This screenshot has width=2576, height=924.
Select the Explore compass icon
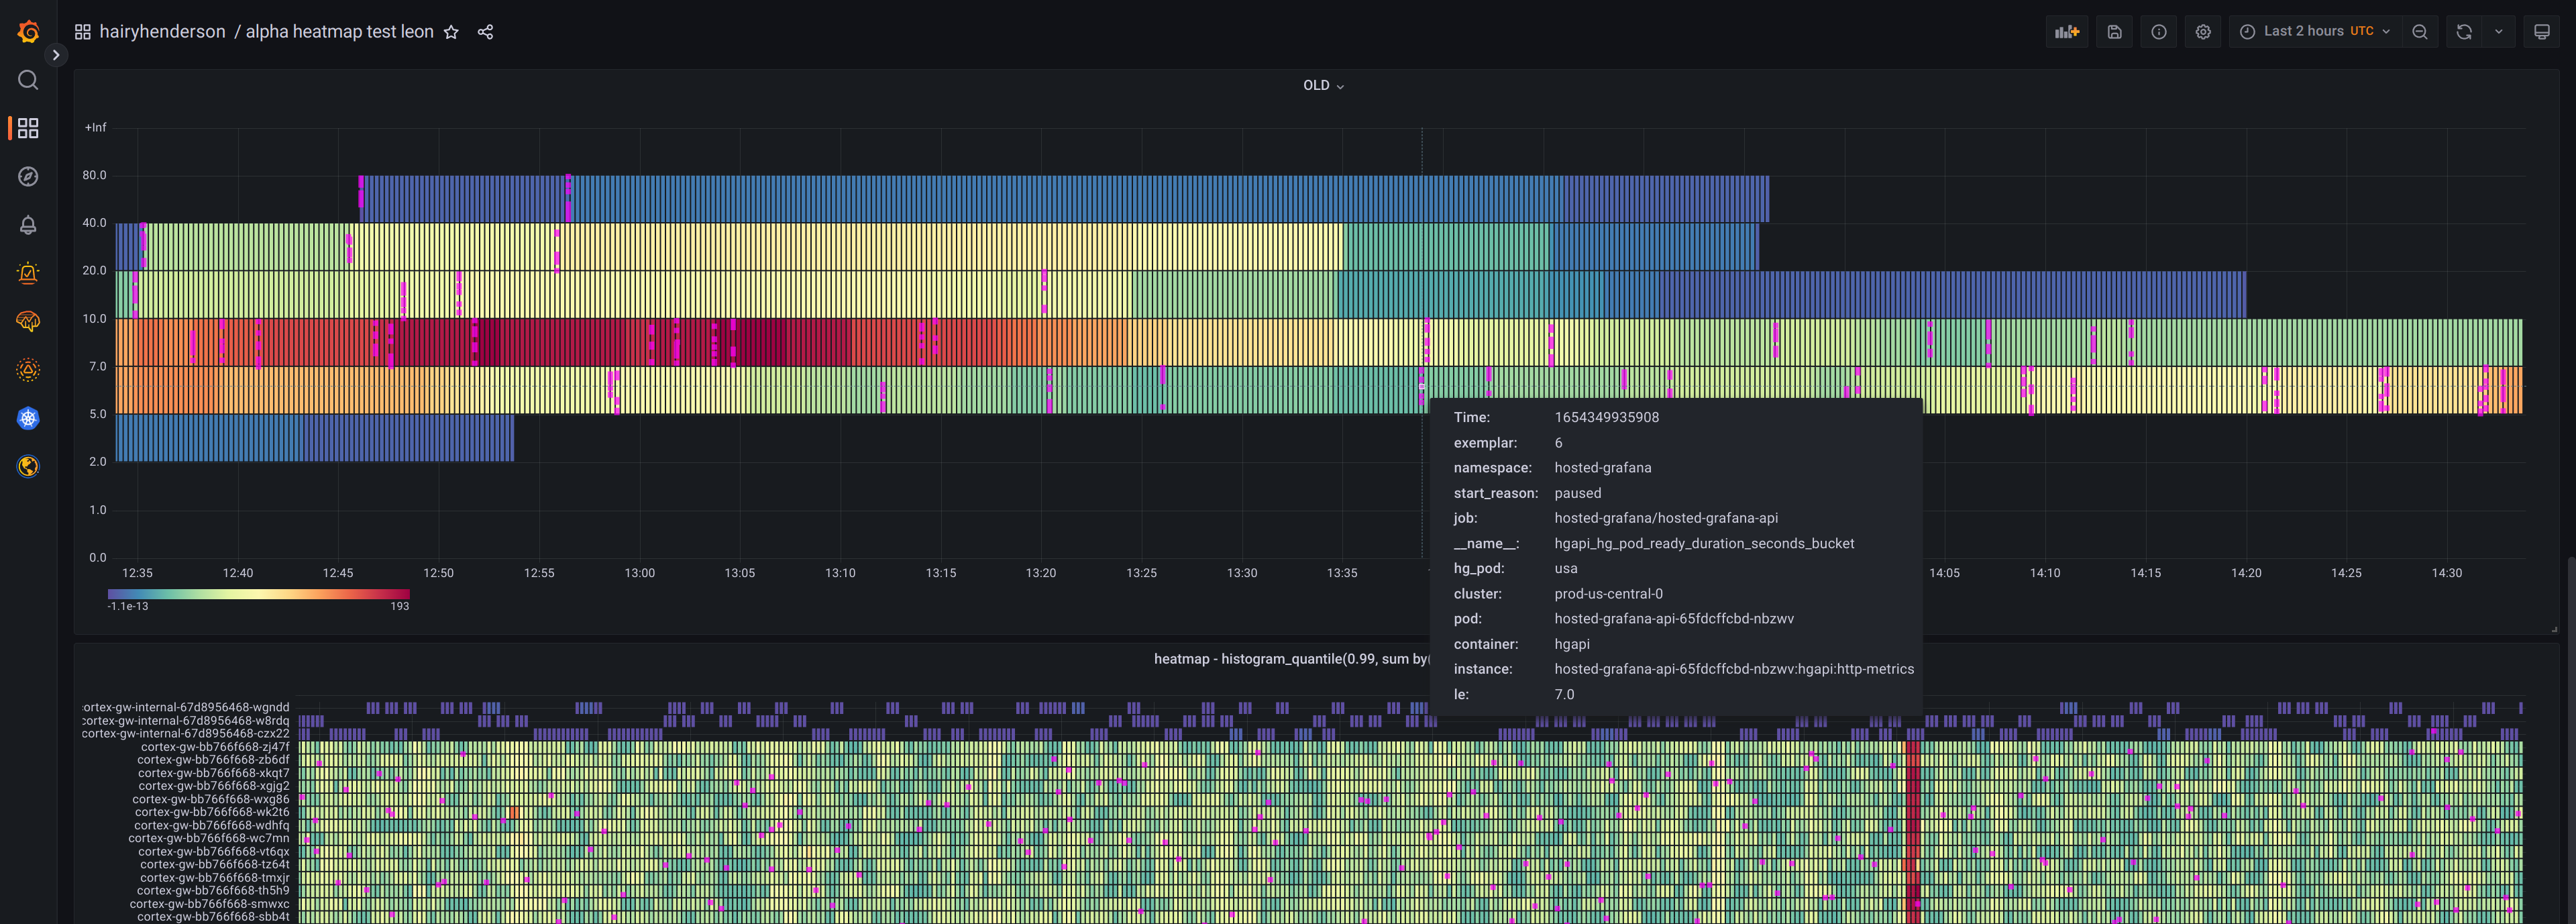pos(27,176)
